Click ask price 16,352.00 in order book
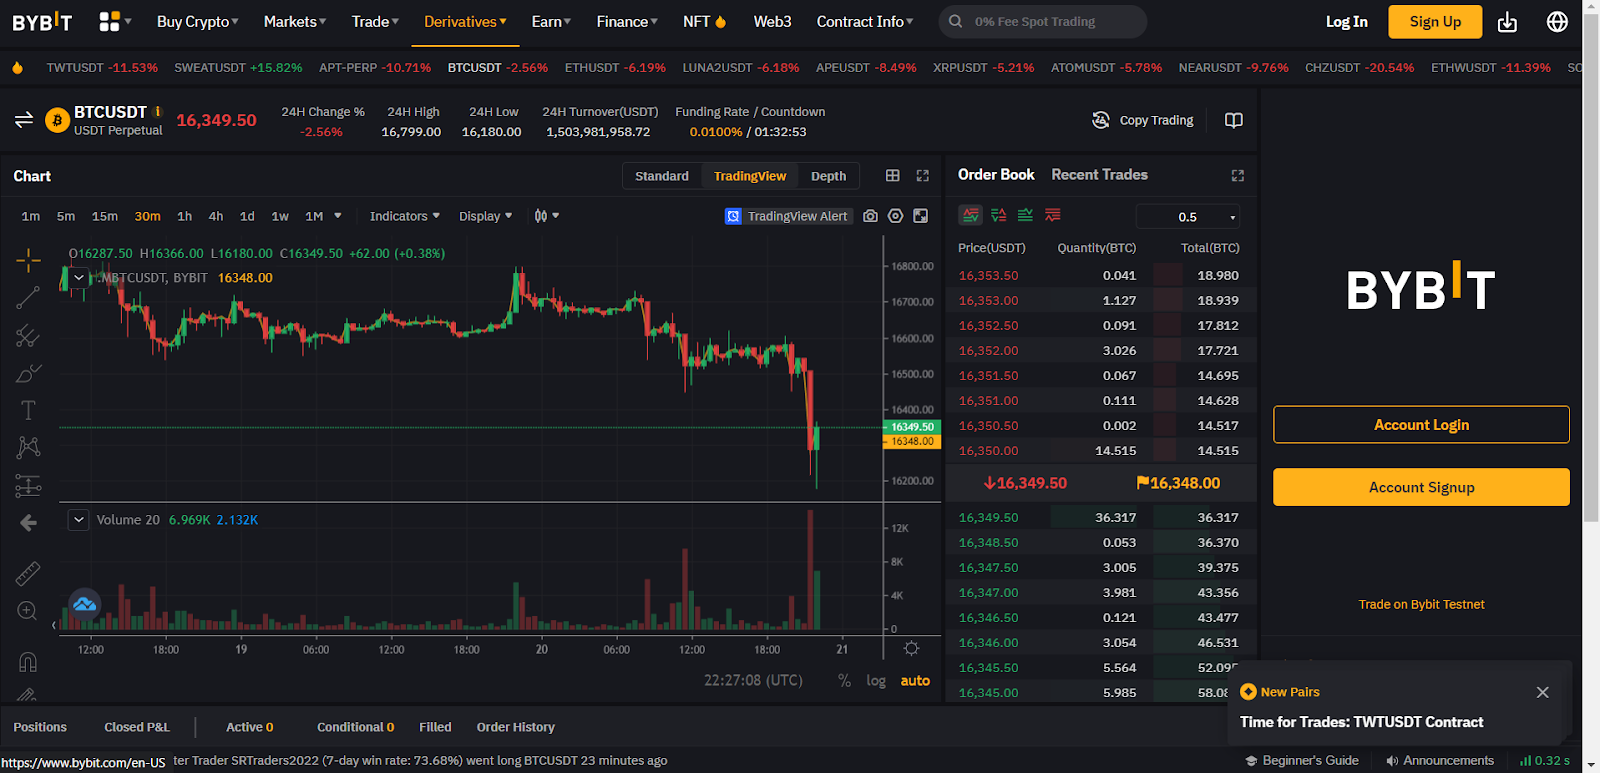This screenshot has height=773, width=1600. [x=988, y=350]
